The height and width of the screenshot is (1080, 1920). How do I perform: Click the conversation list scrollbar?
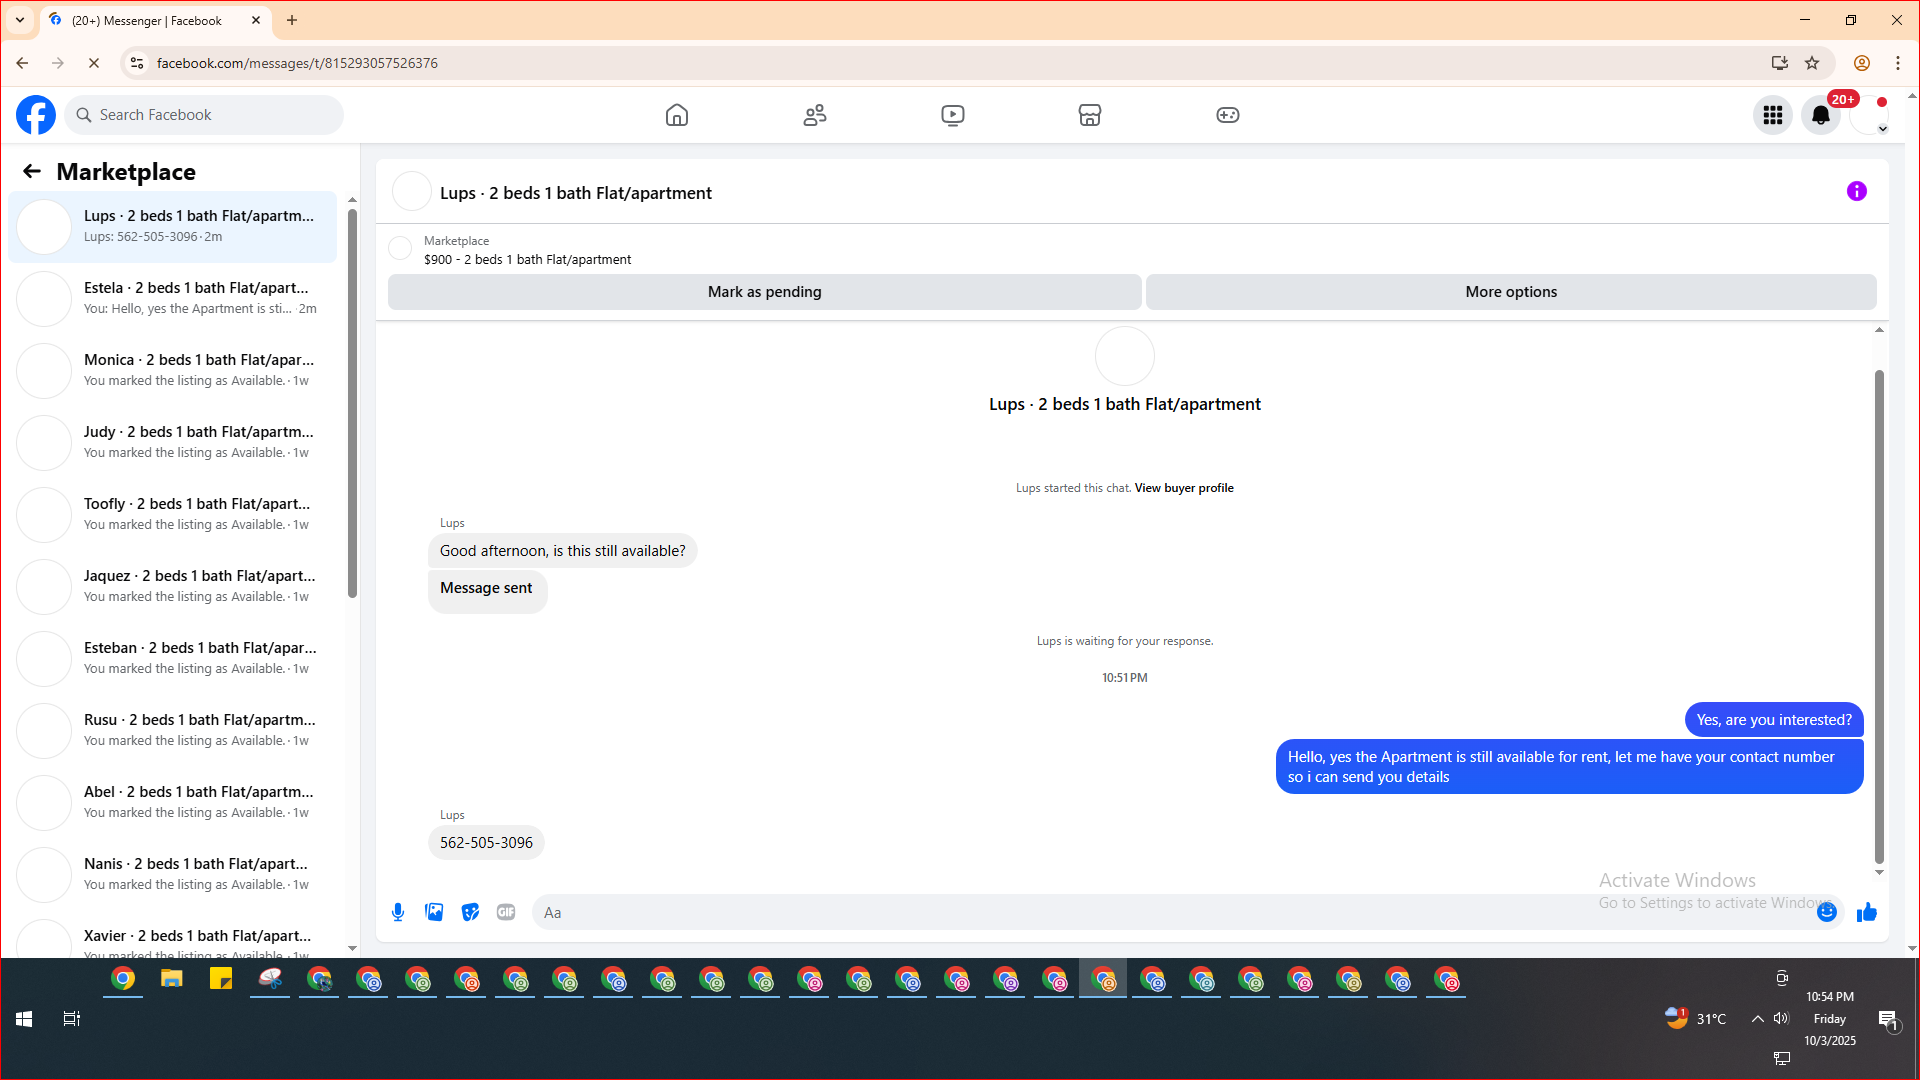pyautogui.click(x=352, y=403)
